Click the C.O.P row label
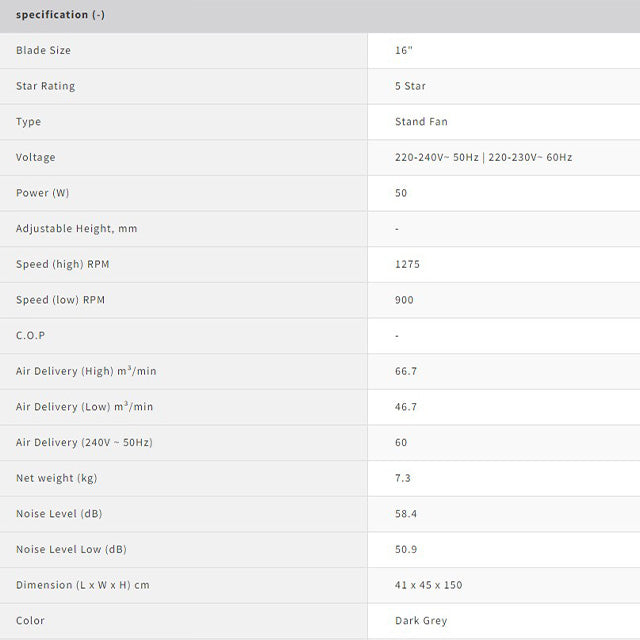Viewport: 640px width, 640px height. click(x=31, y=336)
